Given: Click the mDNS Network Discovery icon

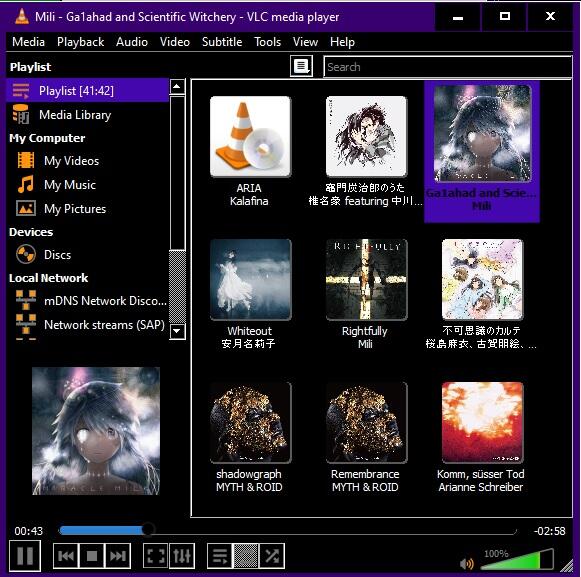Looking at the screenshot, I should pyautogui.click(x=26, y=300).
